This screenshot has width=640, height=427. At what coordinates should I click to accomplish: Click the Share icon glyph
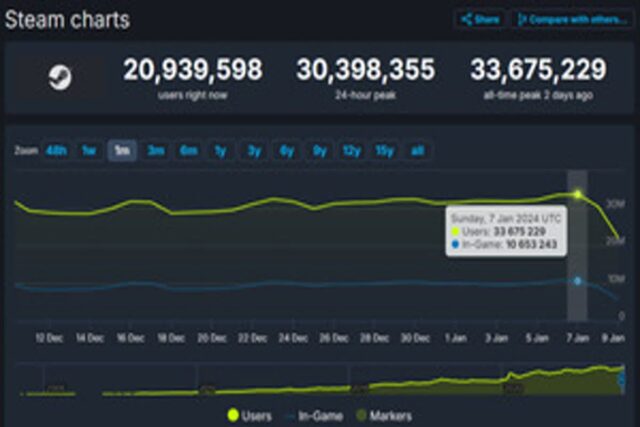click(467, 20)
